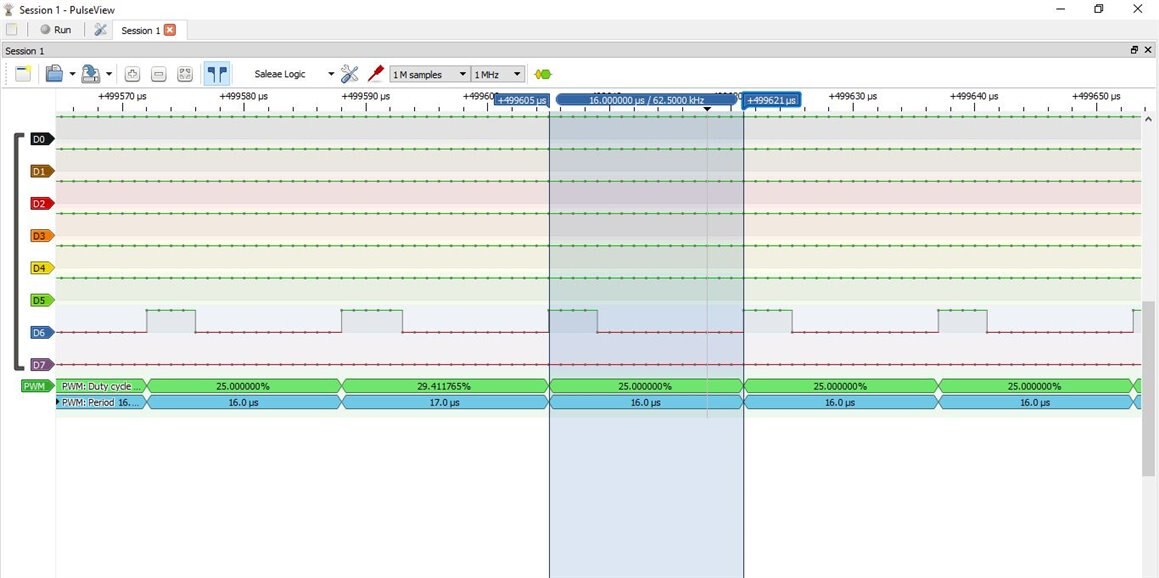The image size is (1159, 578).
Task: Click the new session icon in top bar
Action: [x=12, y=30]
